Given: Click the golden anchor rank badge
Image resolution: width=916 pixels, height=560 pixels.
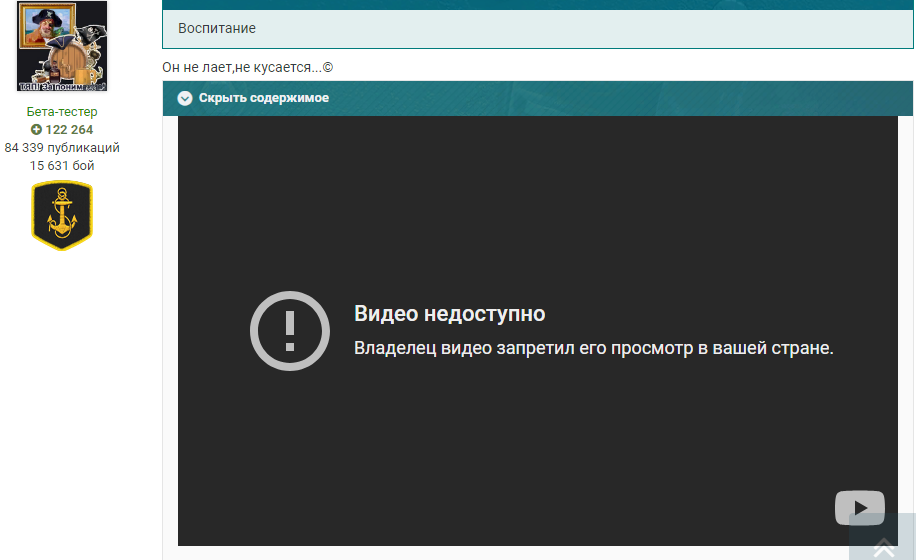Looking at the screenshot, I should coord(62,215).
